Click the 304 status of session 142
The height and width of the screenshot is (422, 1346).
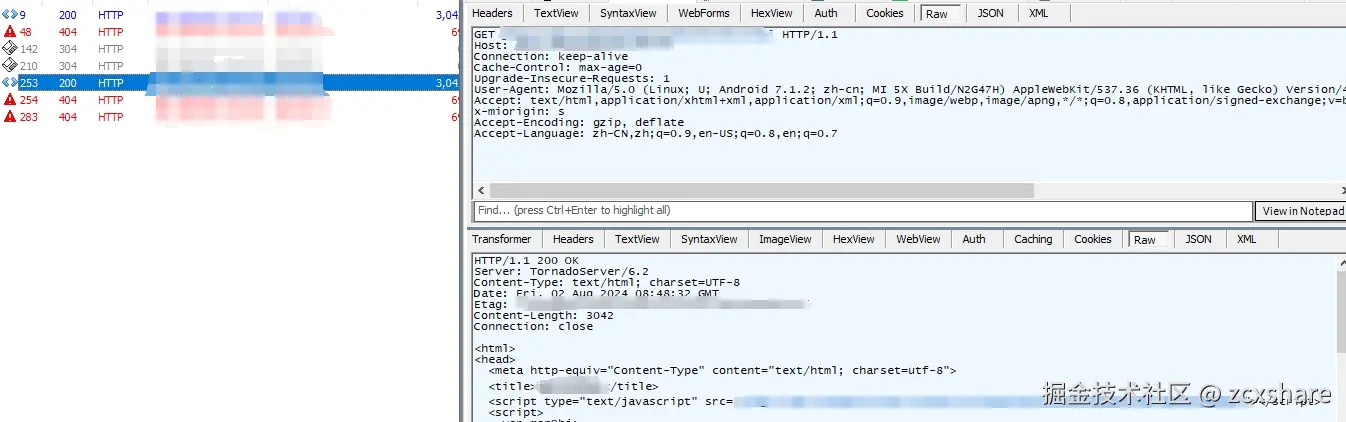pos(67,49)
